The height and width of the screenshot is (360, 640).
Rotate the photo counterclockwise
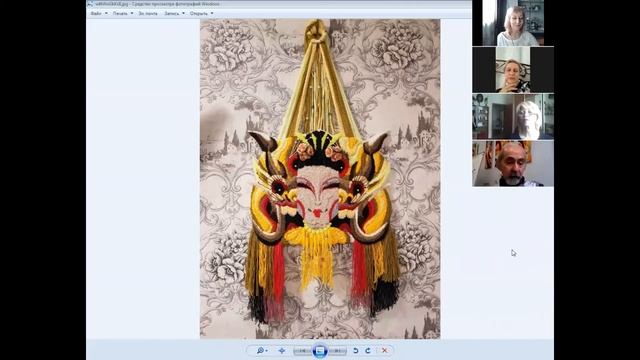click(356, 351)
